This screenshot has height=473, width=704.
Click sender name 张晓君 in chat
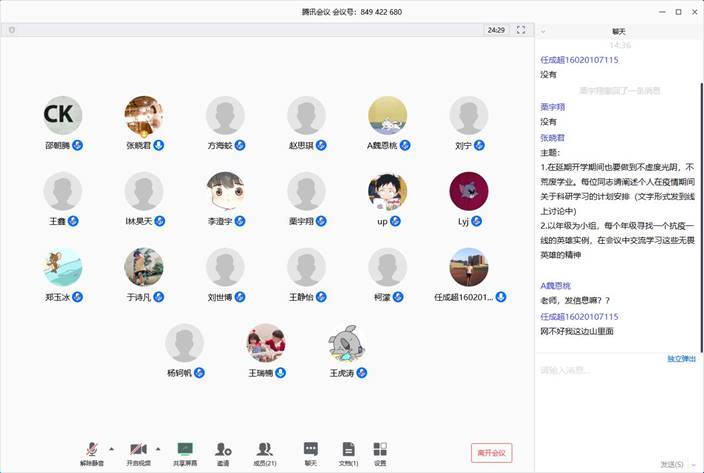[552, 138]
